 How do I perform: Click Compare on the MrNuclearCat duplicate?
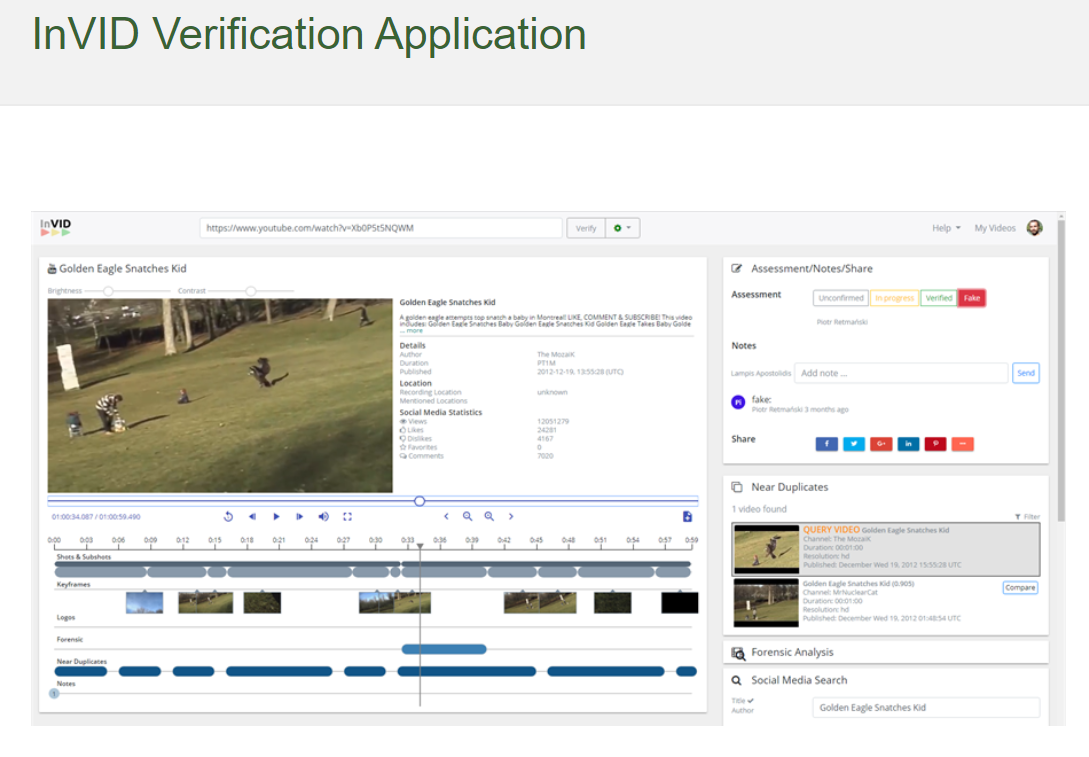pos(1020,588)
